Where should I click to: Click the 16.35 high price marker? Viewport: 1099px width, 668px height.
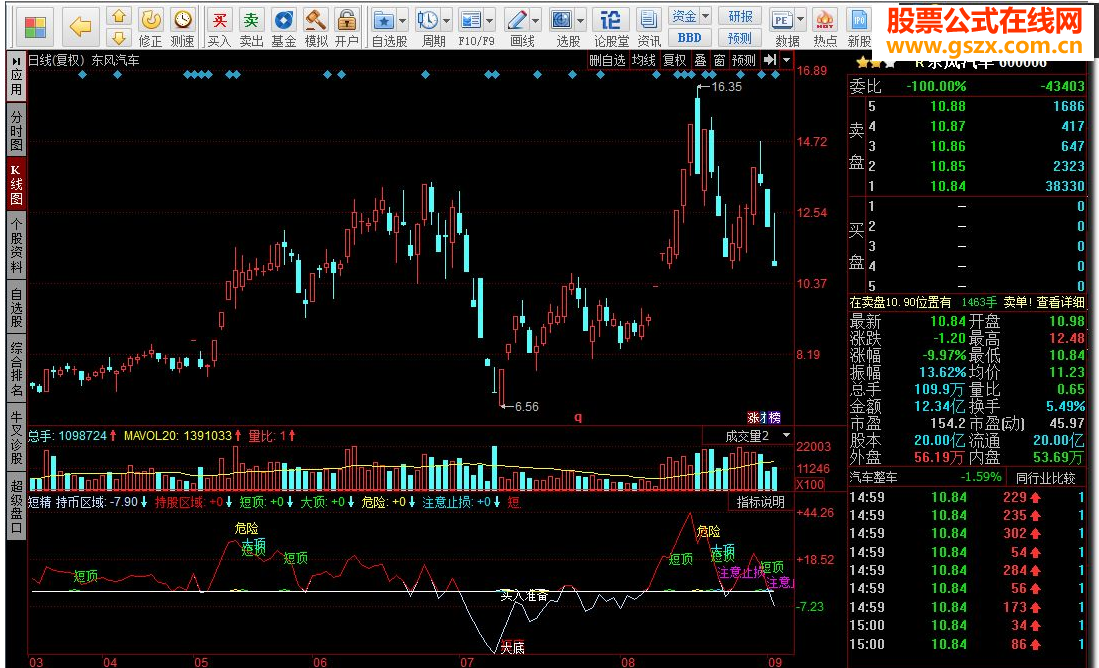[726, 87]
